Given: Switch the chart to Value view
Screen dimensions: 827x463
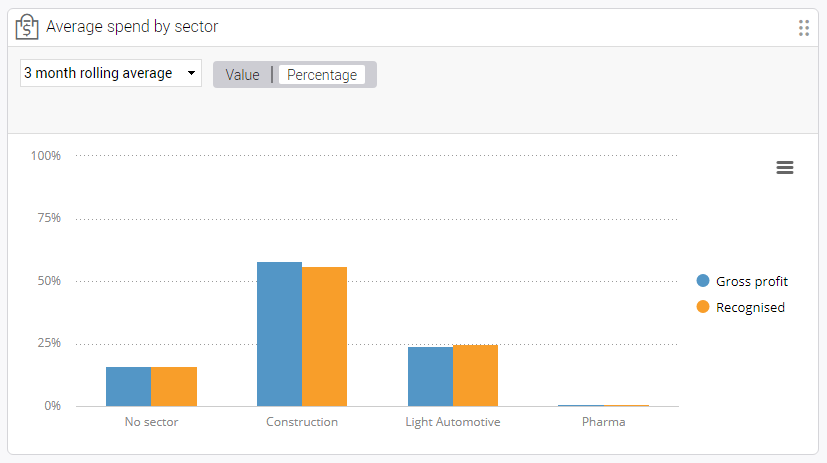Looking at the screenshot, I should coord(242,75).
